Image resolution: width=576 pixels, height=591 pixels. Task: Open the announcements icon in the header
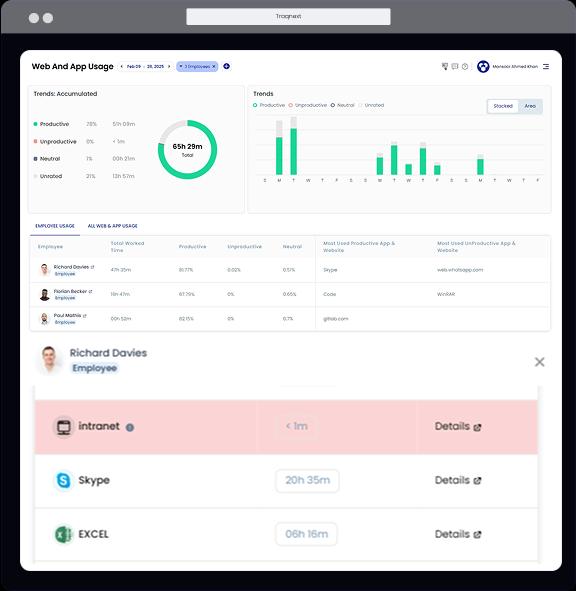click(445, 66)
